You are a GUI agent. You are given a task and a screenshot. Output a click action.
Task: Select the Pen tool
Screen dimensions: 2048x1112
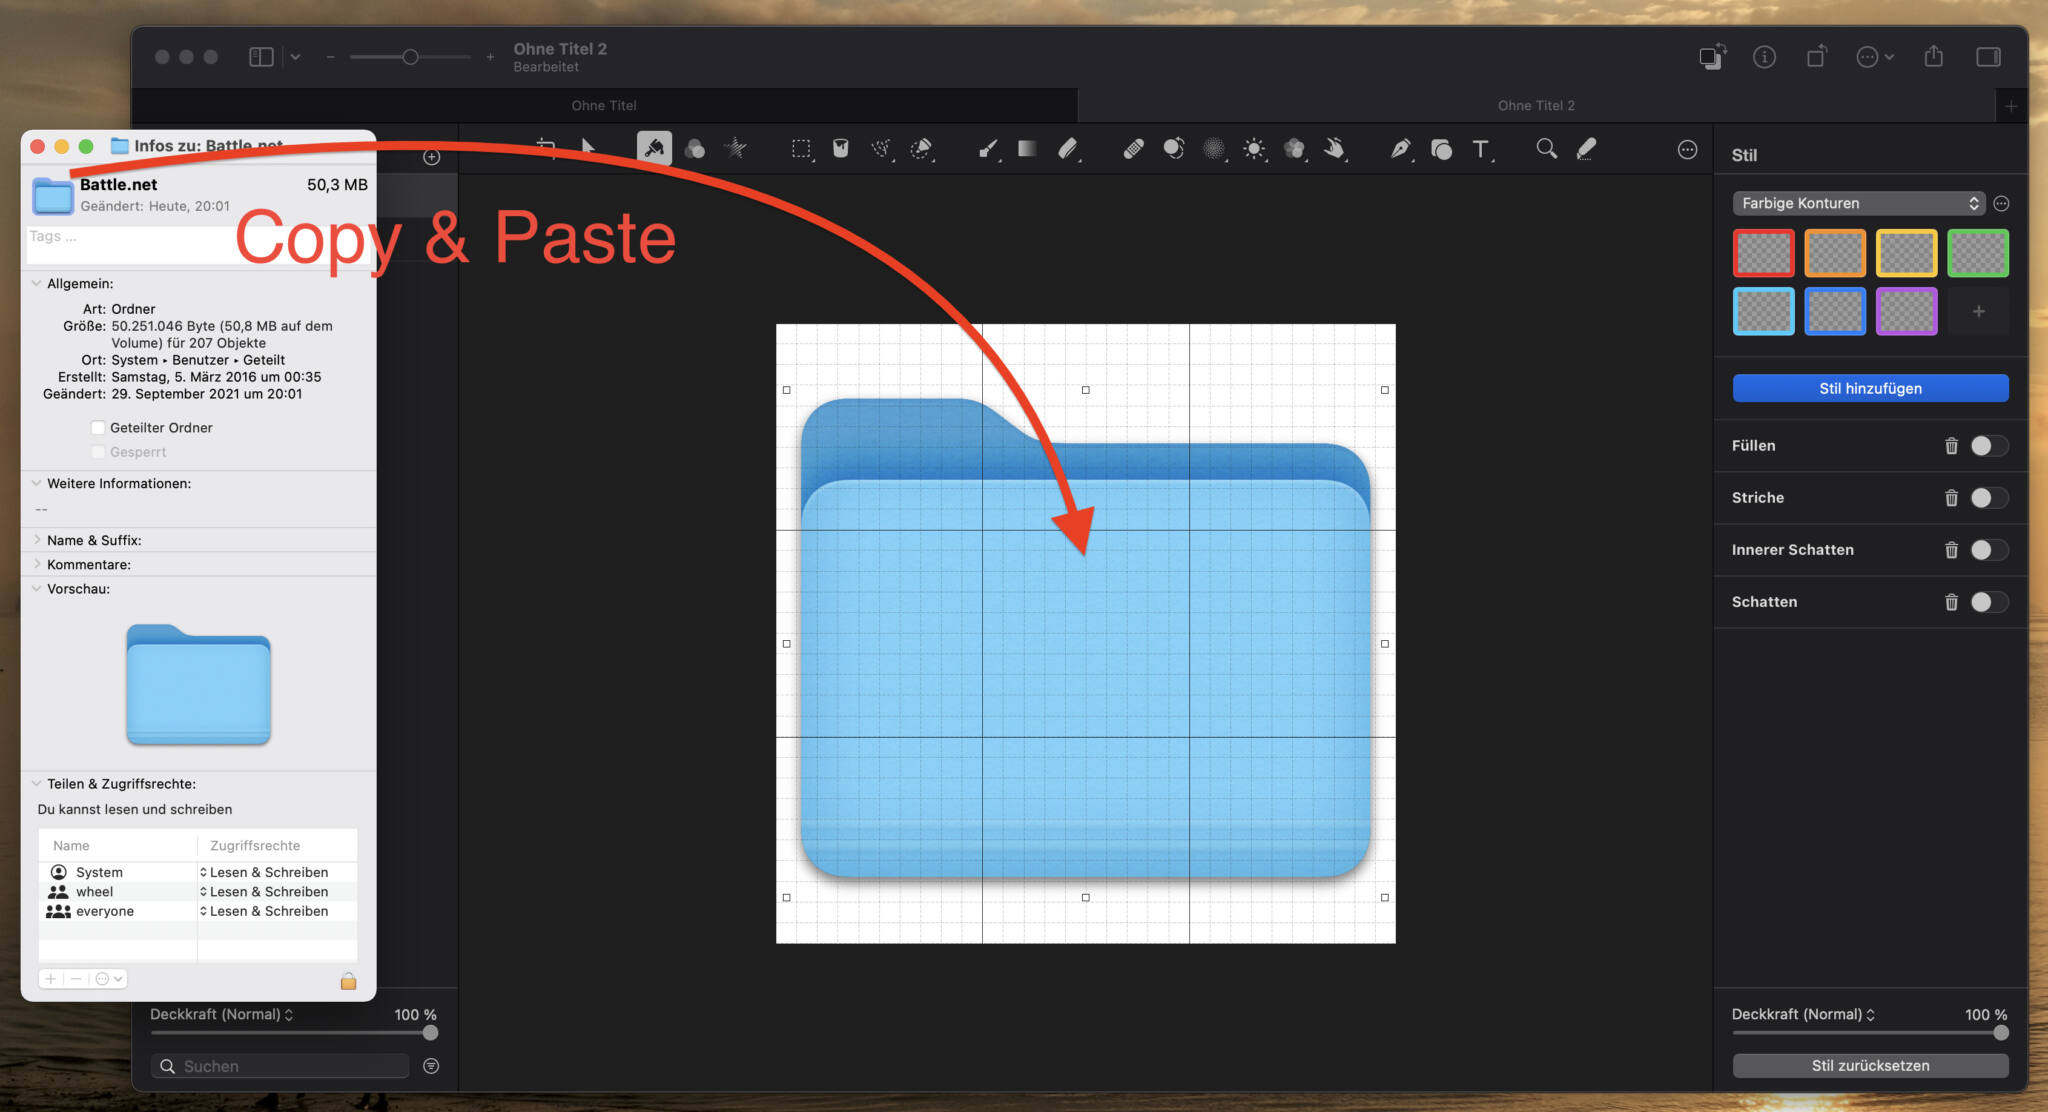(x=1400, y=147)
